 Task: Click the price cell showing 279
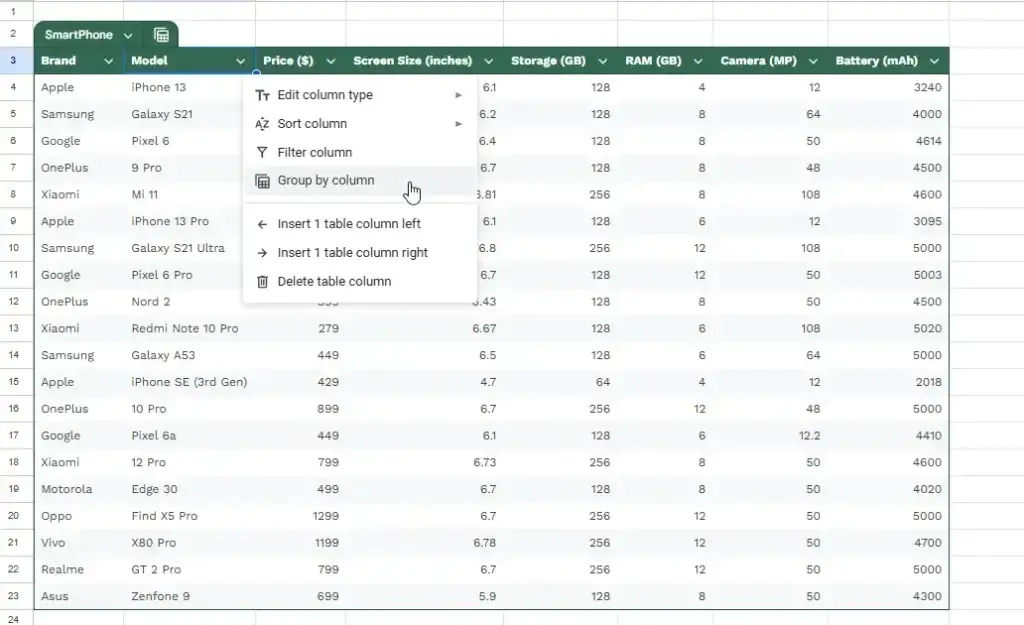pos(300,329)
